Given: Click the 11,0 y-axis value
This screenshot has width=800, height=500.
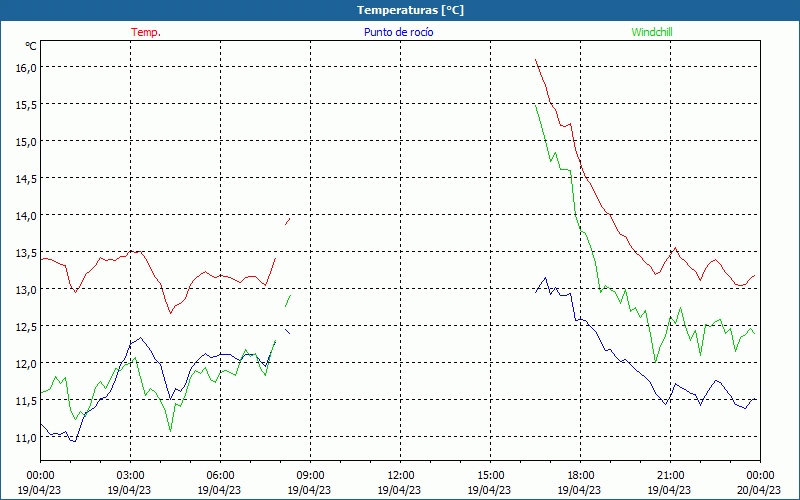Looking at the screenshot, I should click(x=26, y=438).
